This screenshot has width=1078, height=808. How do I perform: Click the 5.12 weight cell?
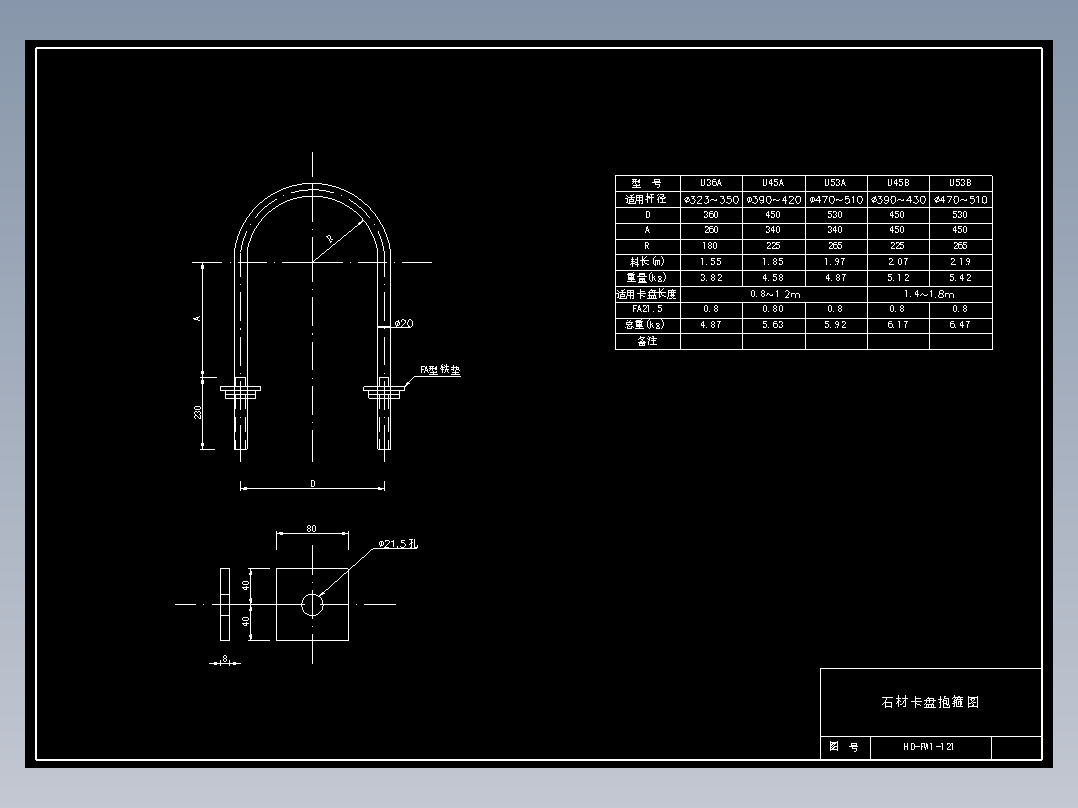tap(898, 278)
